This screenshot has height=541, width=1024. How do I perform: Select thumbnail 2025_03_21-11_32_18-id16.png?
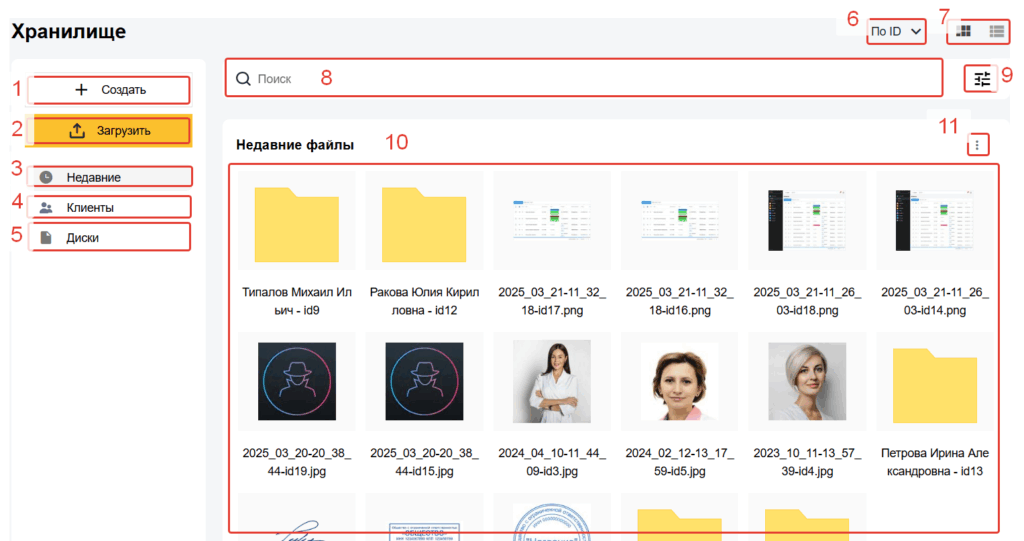click(x=679, y=220)
